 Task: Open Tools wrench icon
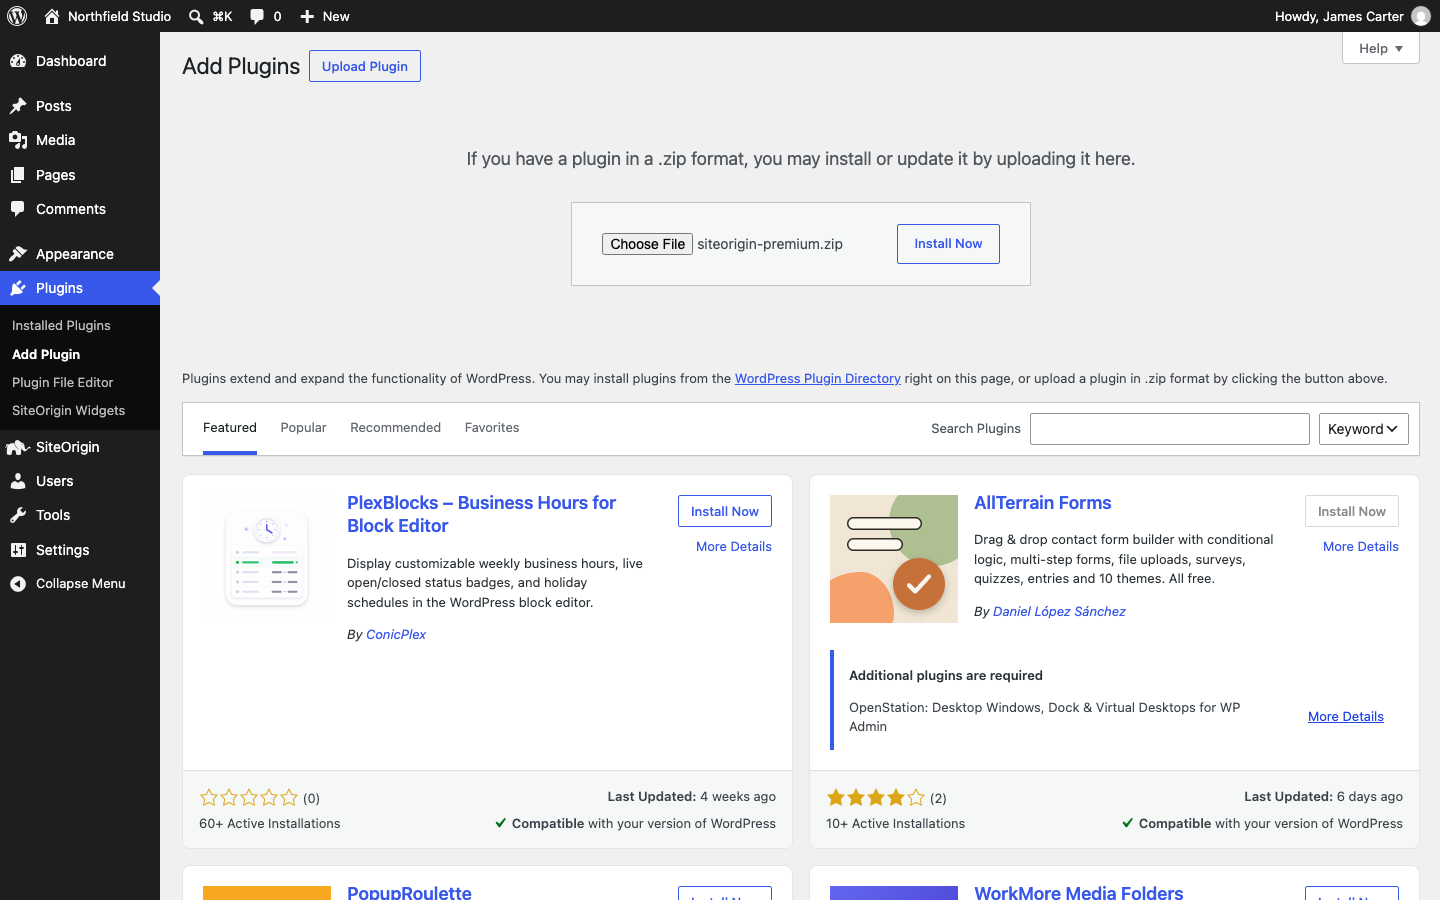coord(18,515)
